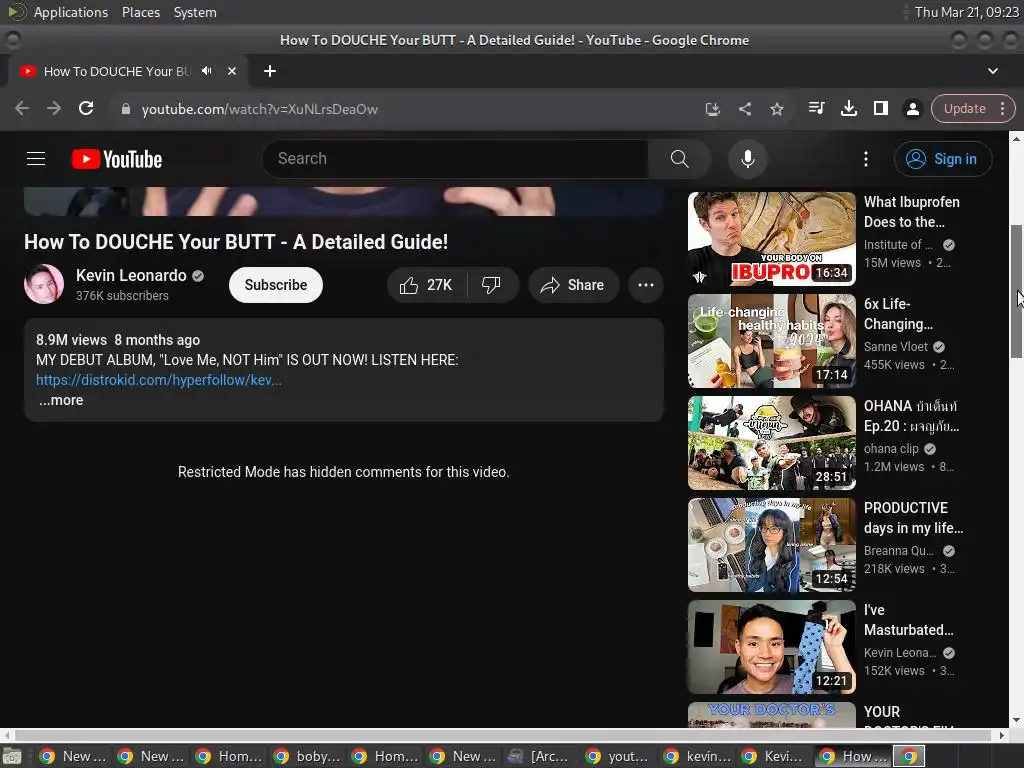Click show desktop icon in taskbar
1024x768 pixels.
12,756
